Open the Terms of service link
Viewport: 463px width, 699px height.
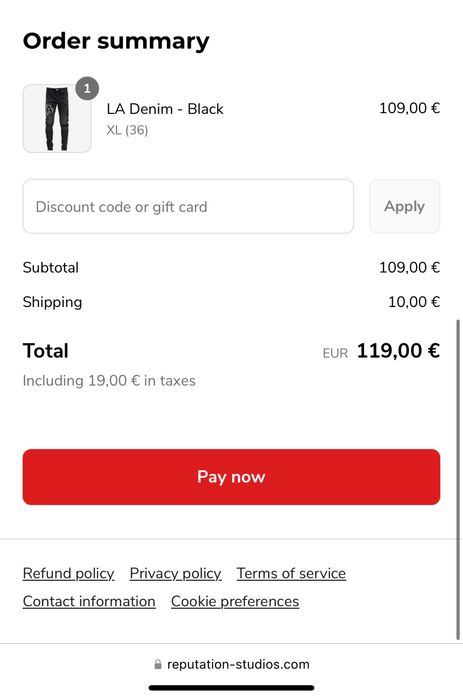point(291,573)
